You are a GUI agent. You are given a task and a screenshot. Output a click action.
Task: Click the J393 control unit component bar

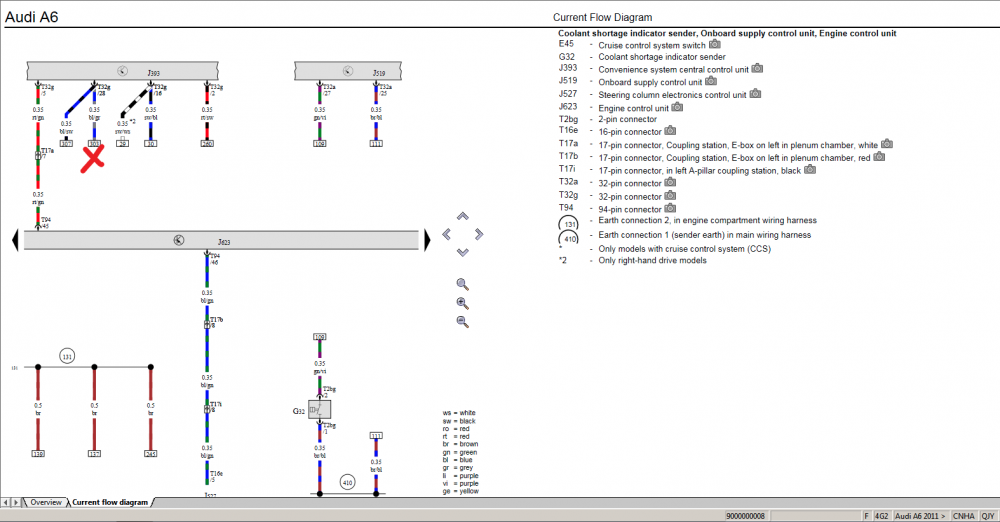pos(122,71)
